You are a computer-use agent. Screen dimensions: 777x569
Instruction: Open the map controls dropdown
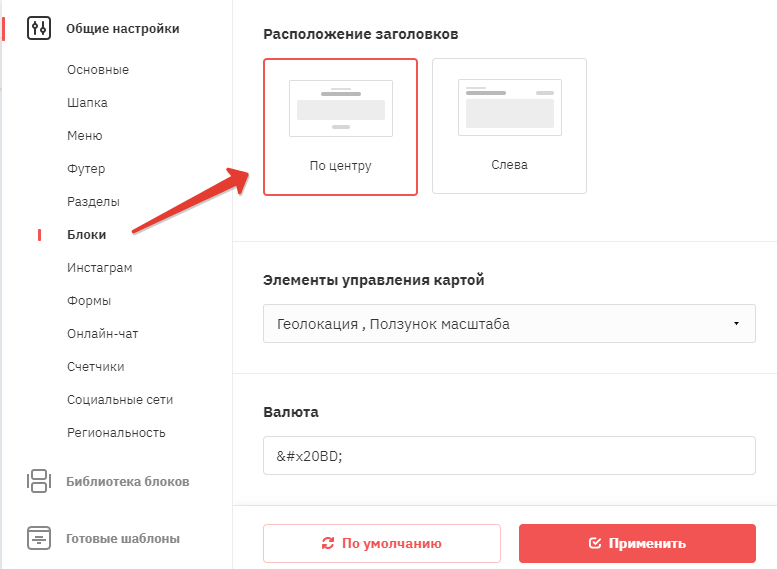coord(509,324)
